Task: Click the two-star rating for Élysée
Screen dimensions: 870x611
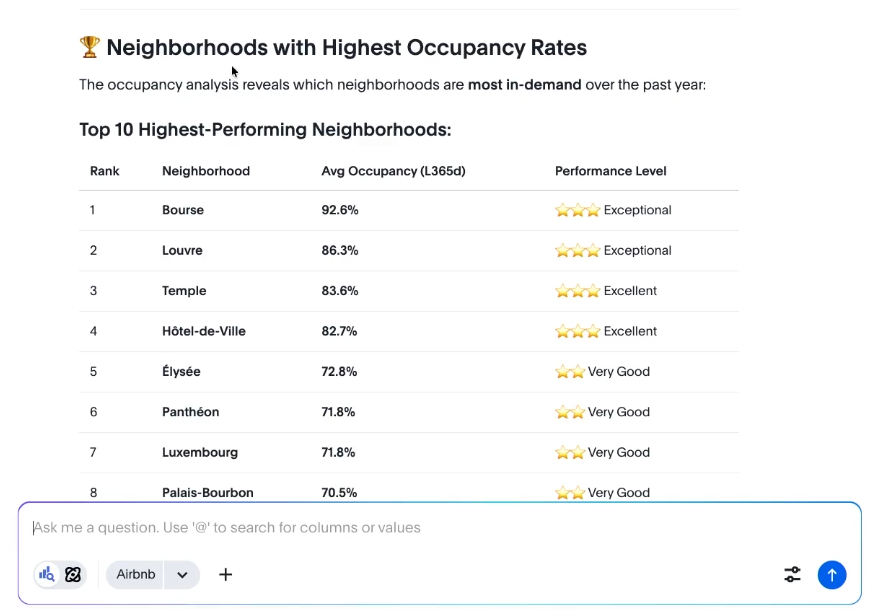Action: coord(570,372)
